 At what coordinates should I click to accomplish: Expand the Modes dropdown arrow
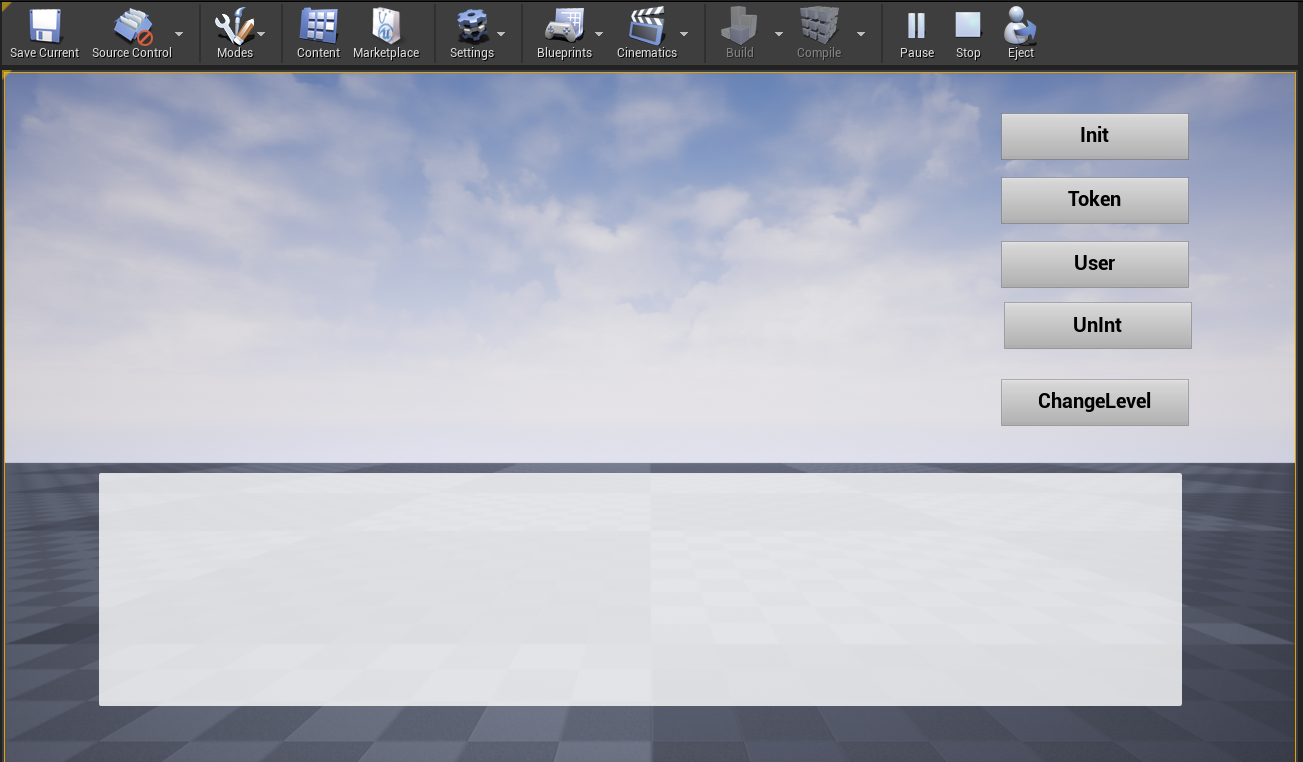262,34
